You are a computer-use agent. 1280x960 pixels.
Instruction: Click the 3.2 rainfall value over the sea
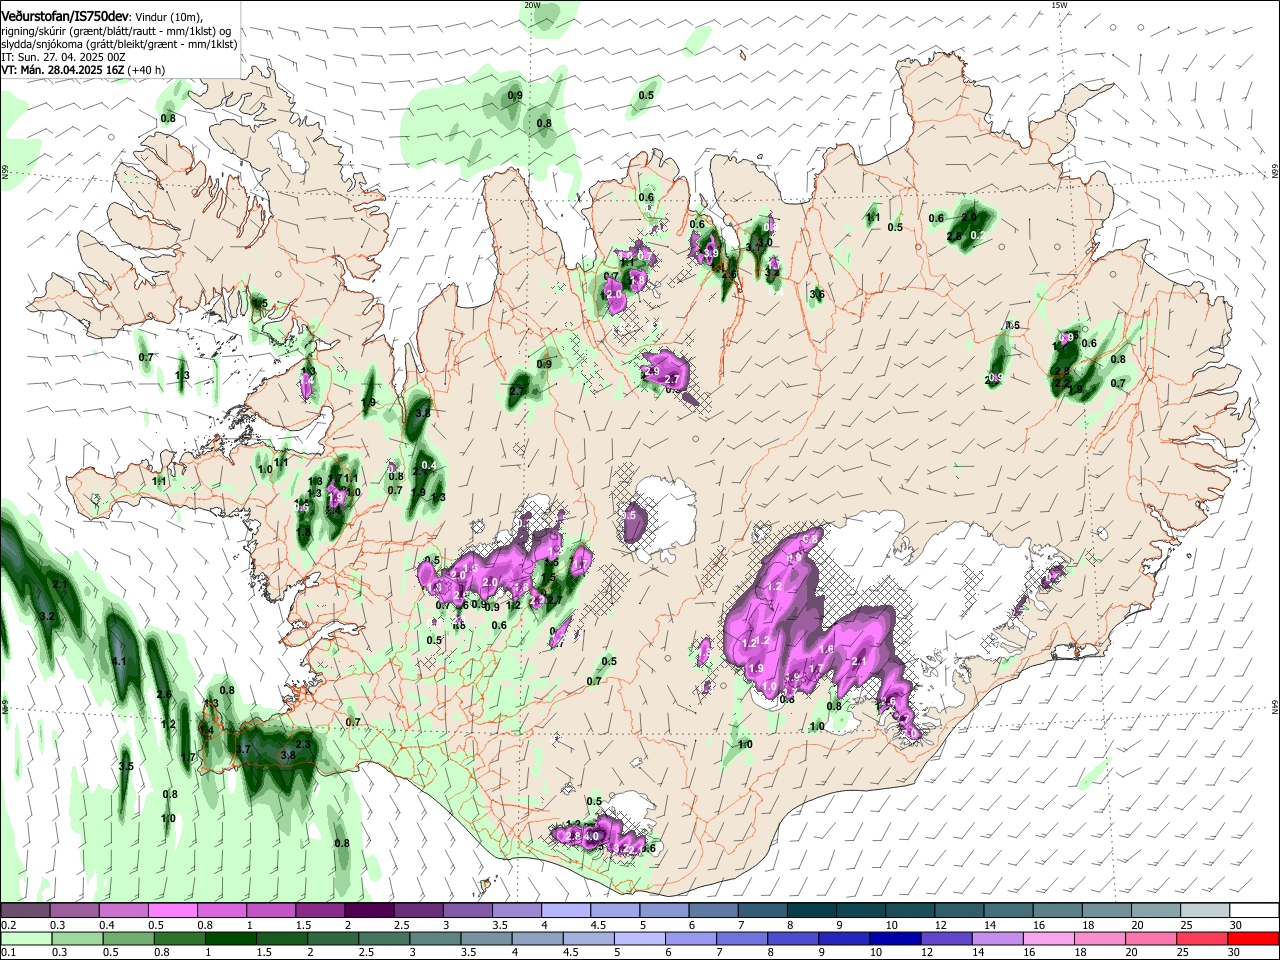point(46,616)
